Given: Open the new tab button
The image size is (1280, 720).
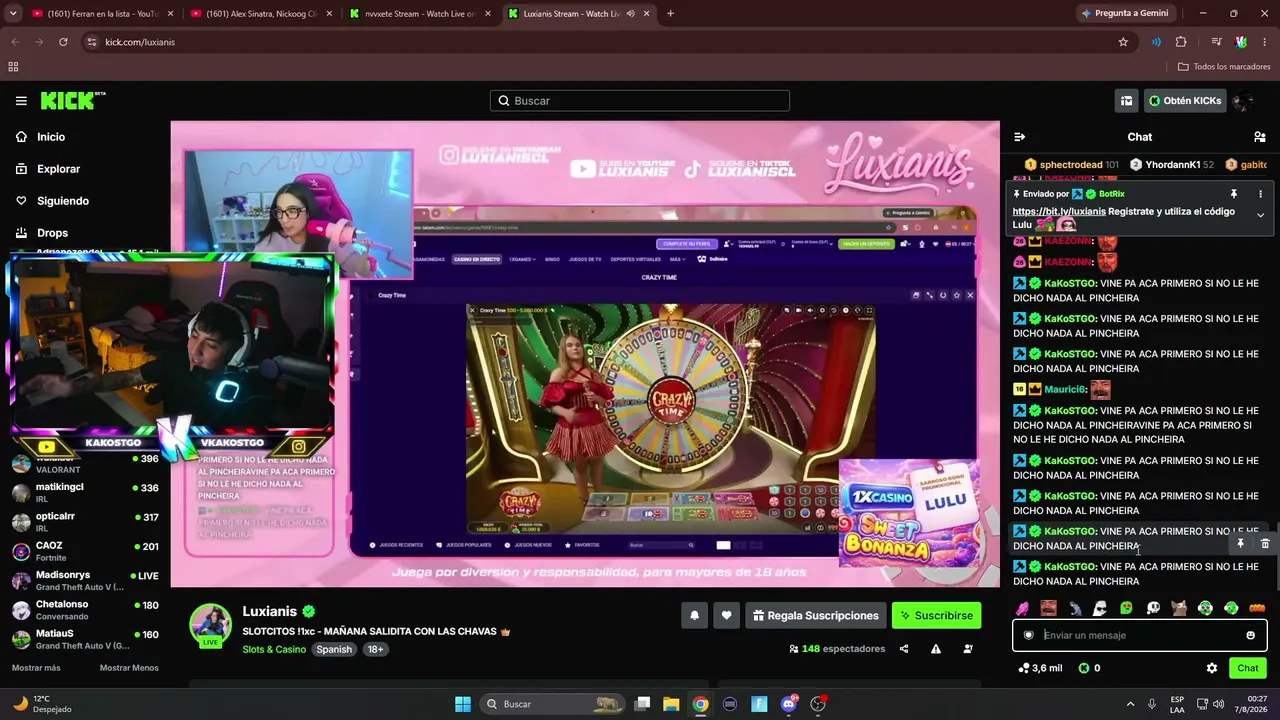Looking at the screenshot, I should point(670,14).
